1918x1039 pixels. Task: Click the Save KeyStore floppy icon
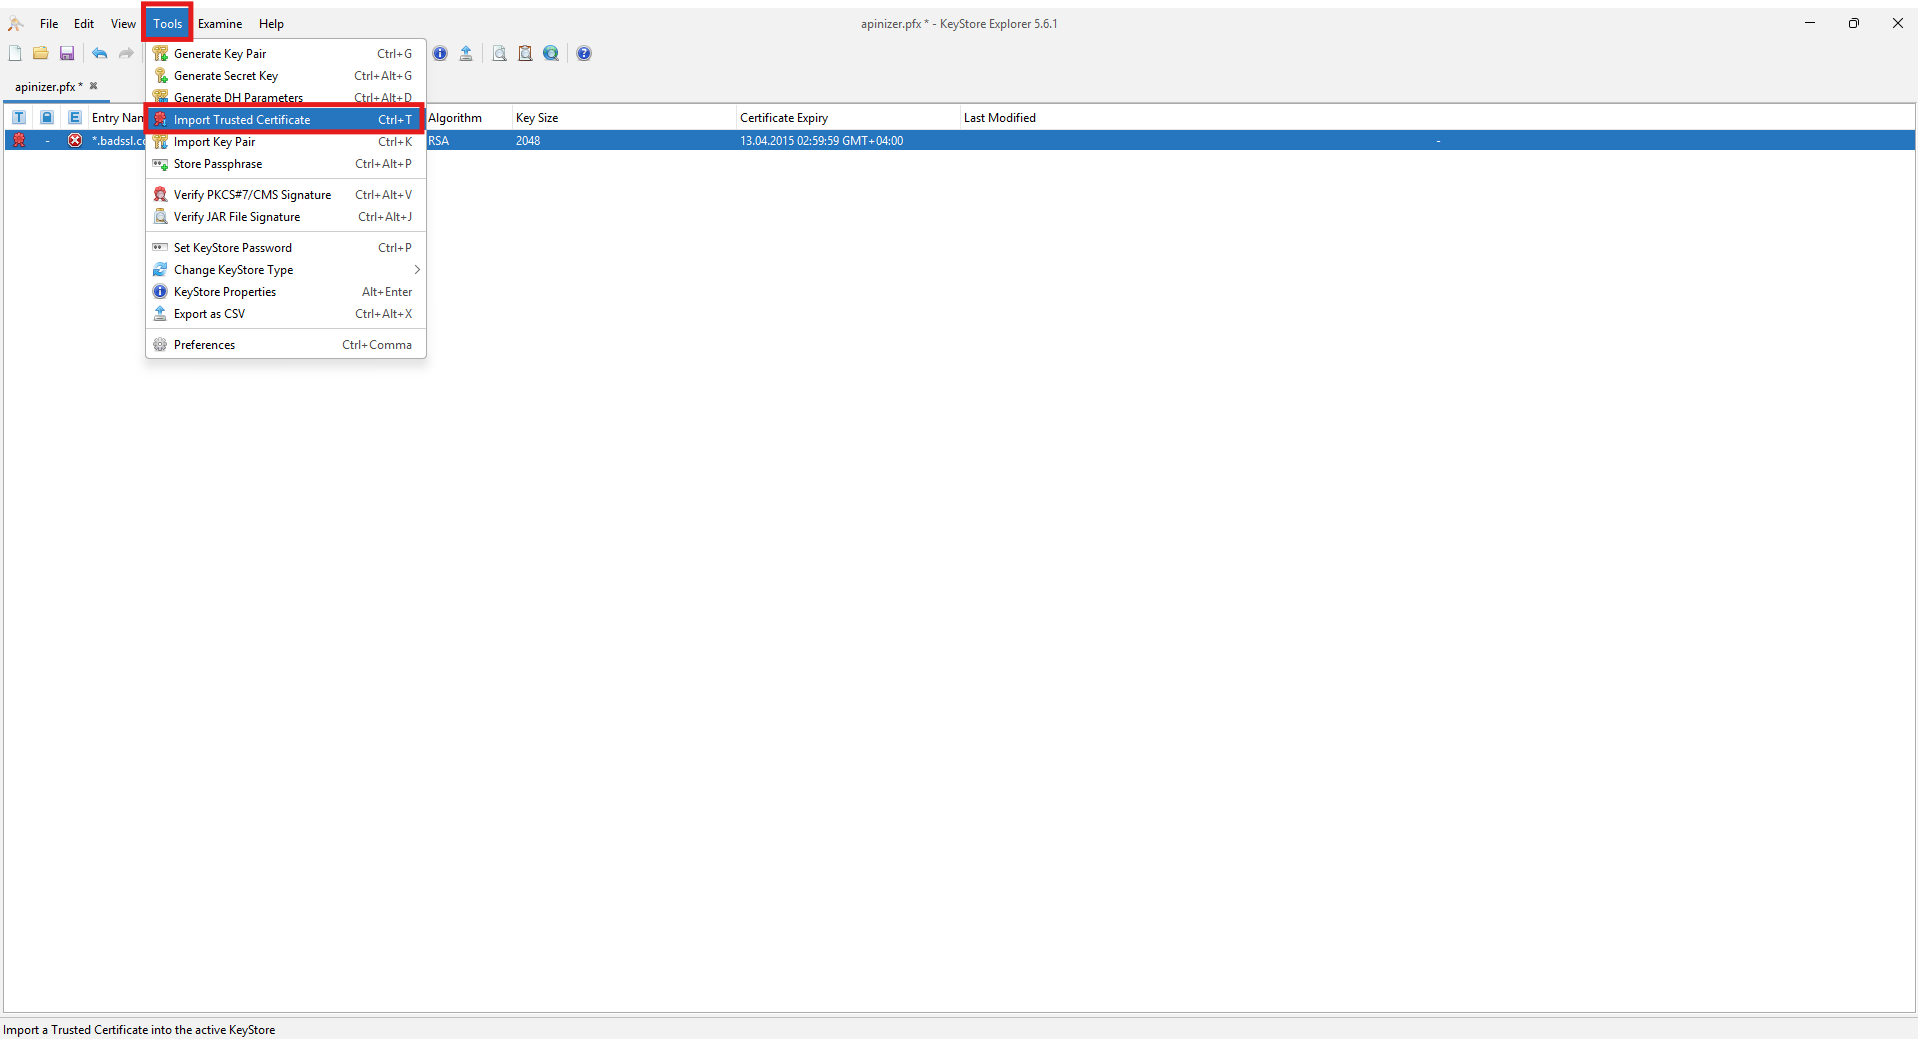coord(67,54)
